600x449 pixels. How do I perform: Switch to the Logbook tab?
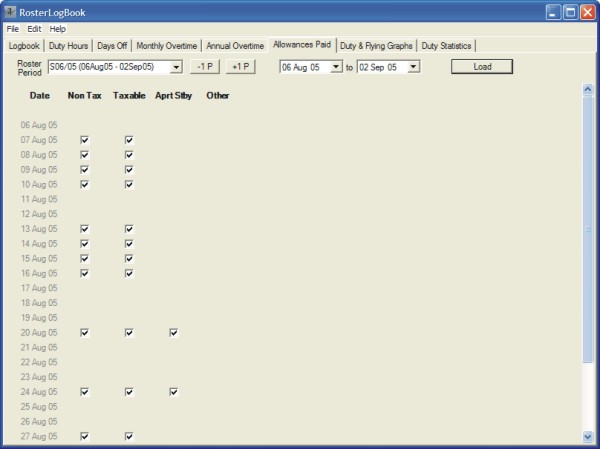click(x=24, y=46)
